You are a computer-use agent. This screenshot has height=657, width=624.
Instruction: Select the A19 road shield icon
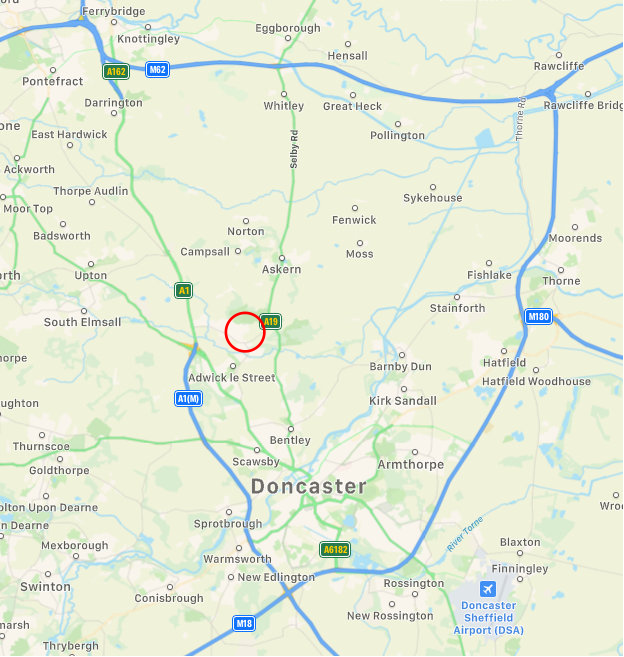(x=270, y=322)
